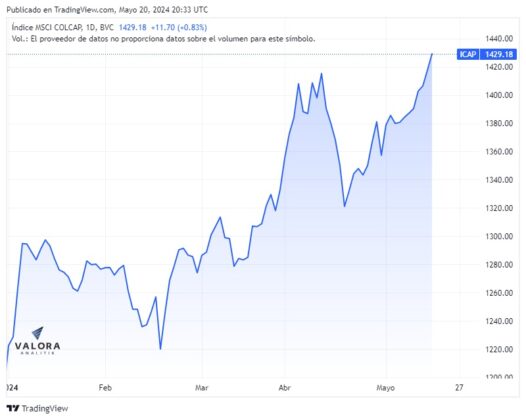This screenshot has width=526, height=420.
Task: Click the chart line's latest peak point
Action: [x=432, y=54]
